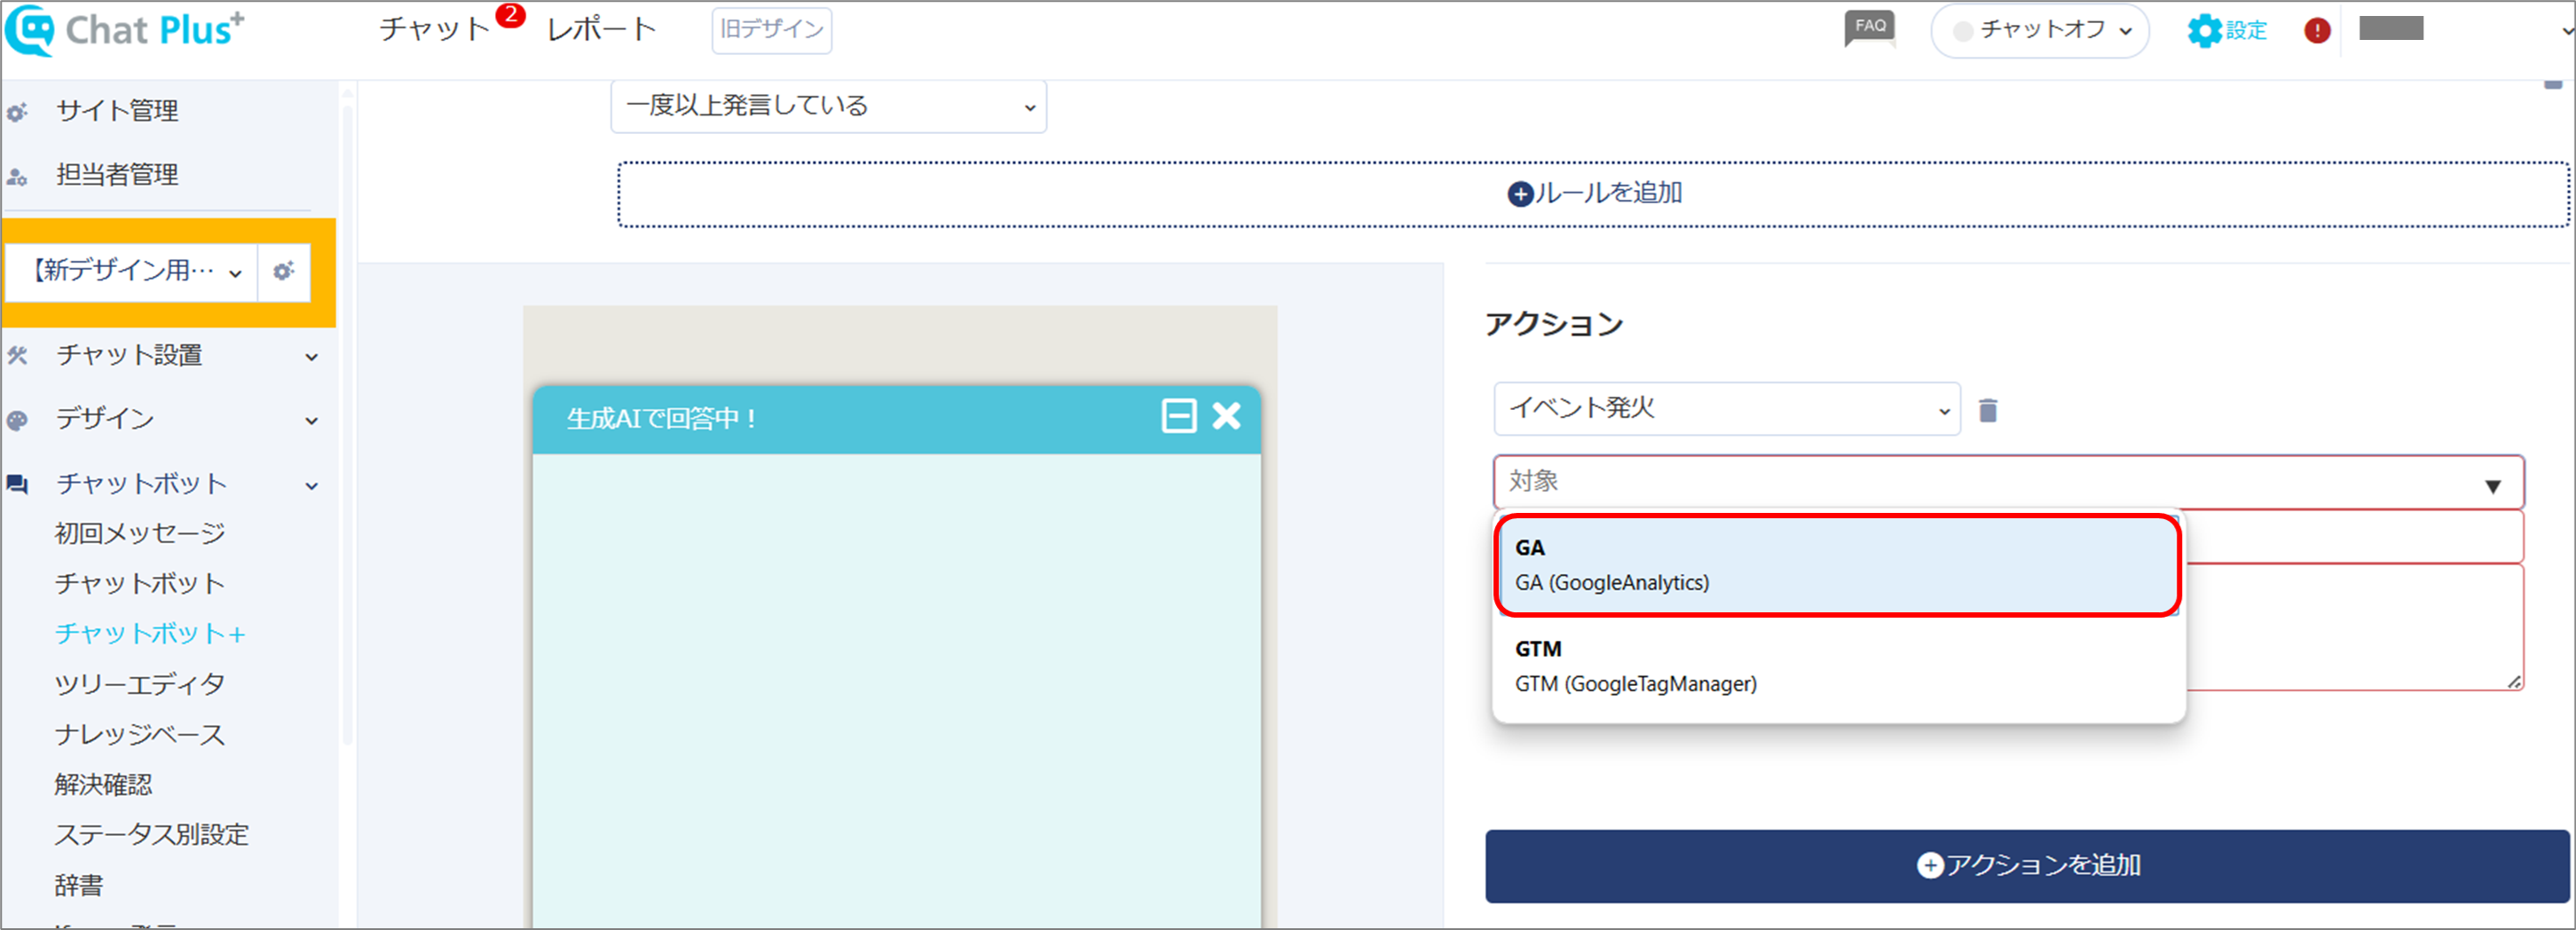Click the site settings gear beside selector
Screen dimensions: 2576x930
coord(284,271)
